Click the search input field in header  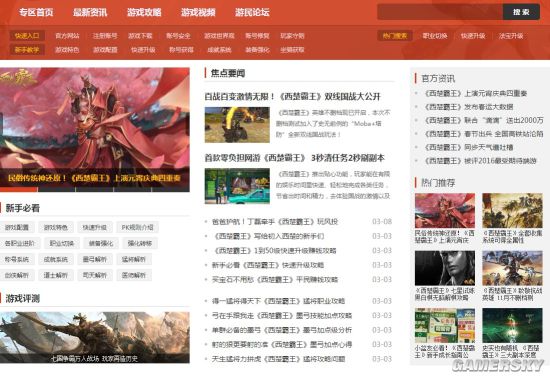pyautogui.click(x=440, y=12)
